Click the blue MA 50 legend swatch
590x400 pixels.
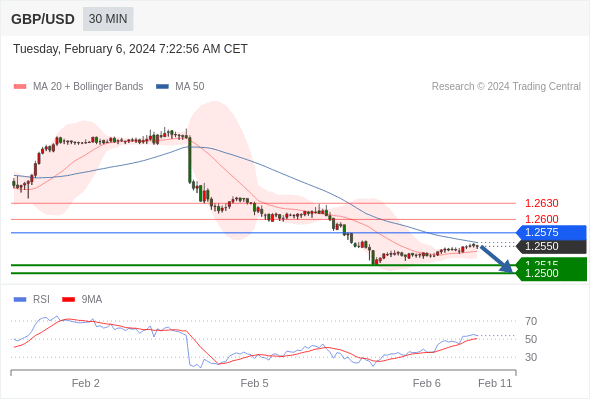162,87
